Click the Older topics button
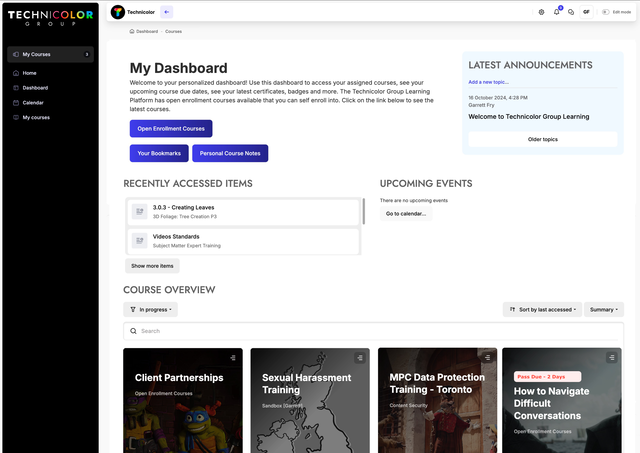This screenshot has width=640, height=453. (x=543, y=139)
